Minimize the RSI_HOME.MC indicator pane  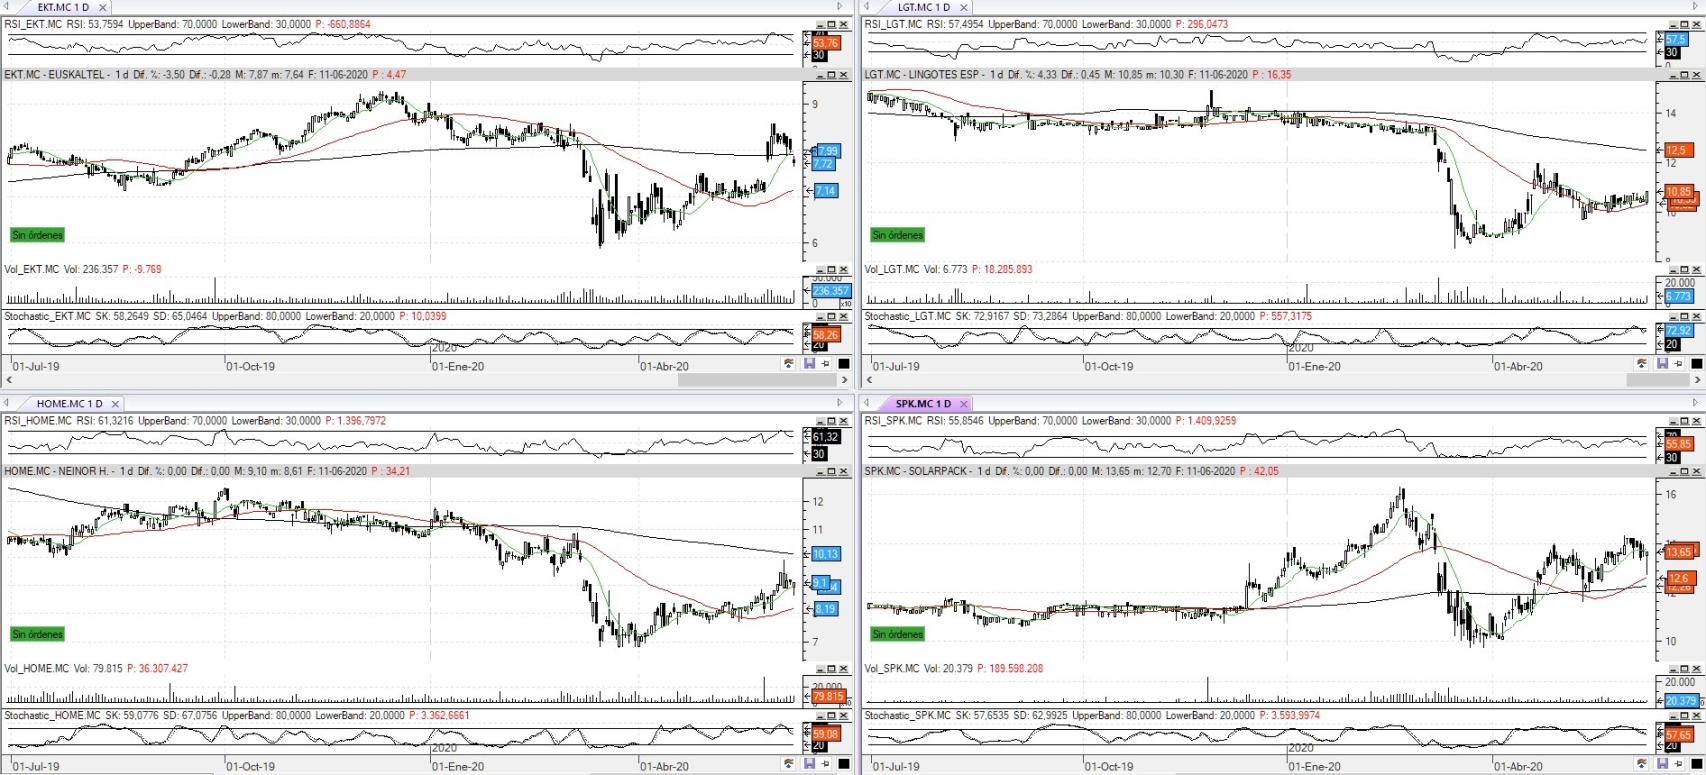[x=819, y=421]
